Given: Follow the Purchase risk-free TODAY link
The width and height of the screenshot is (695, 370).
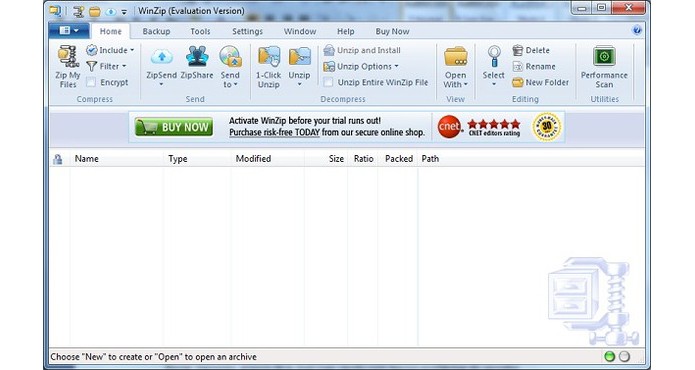Looking at the screenshot, I should (x=274, y=132).
